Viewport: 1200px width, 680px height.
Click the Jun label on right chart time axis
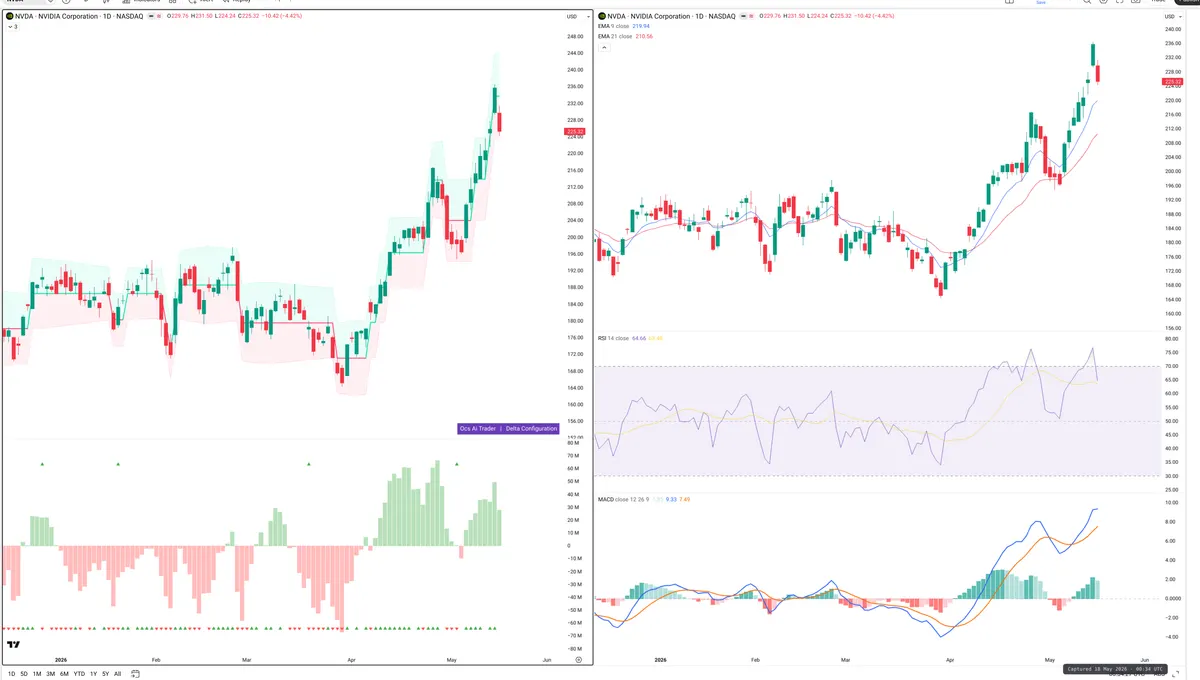tap(1144, 660)
